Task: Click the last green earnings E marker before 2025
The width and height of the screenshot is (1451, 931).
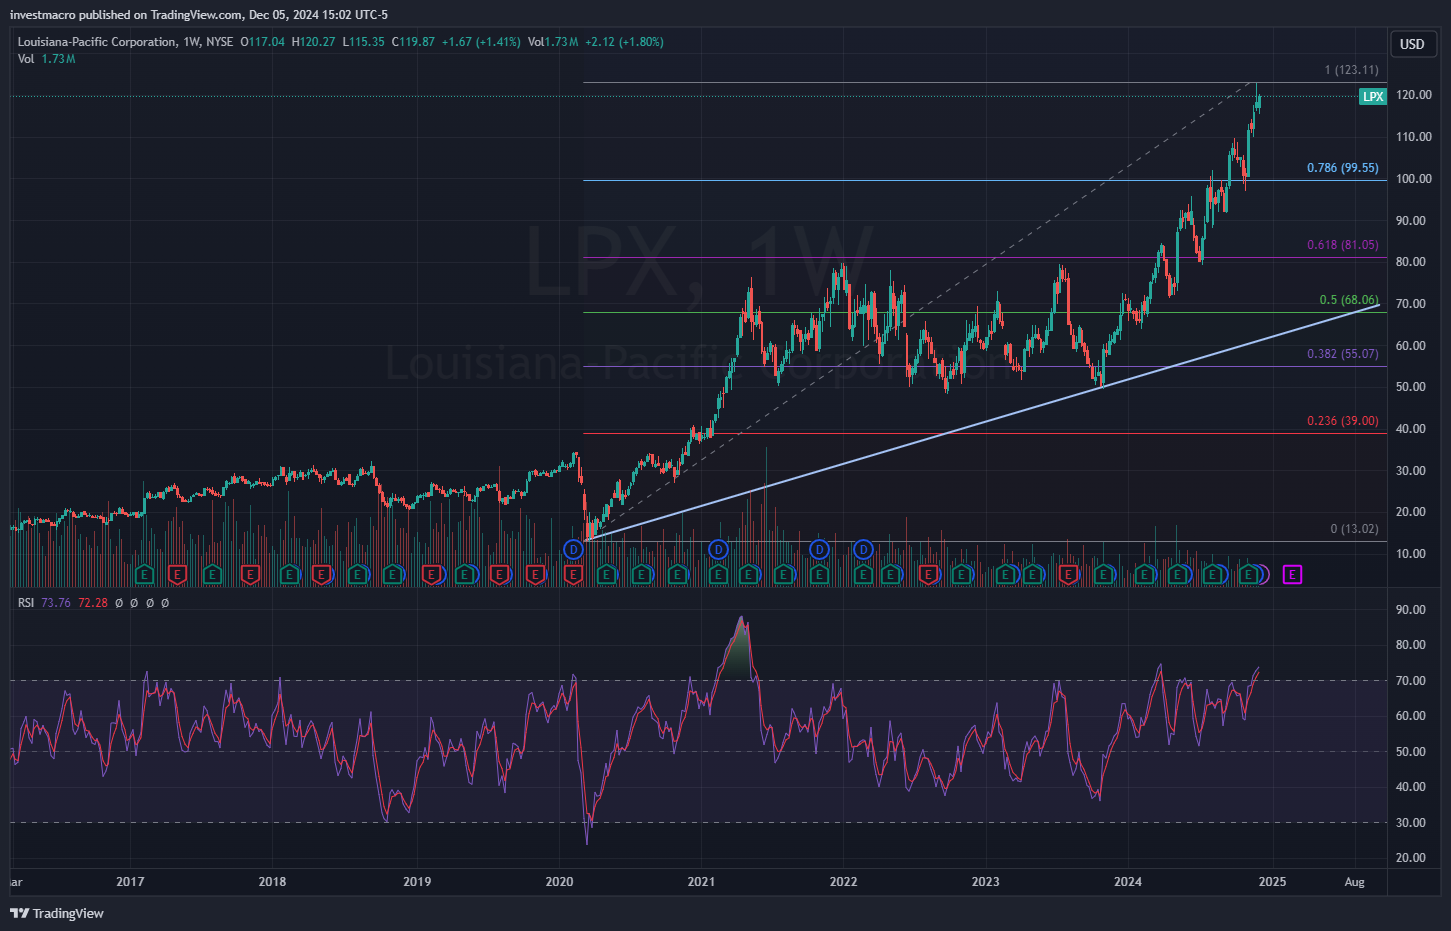Action: coord(1248,574)
